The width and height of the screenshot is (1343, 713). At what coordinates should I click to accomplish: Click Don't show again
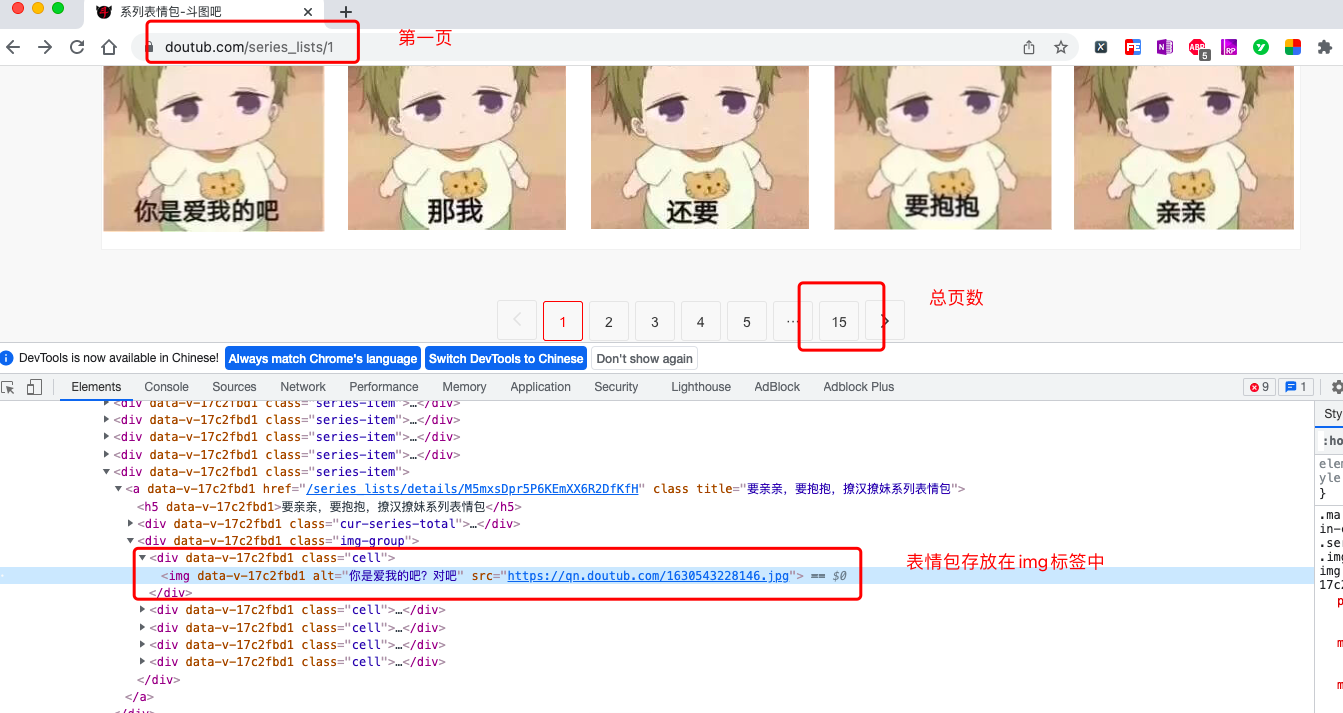645,359
